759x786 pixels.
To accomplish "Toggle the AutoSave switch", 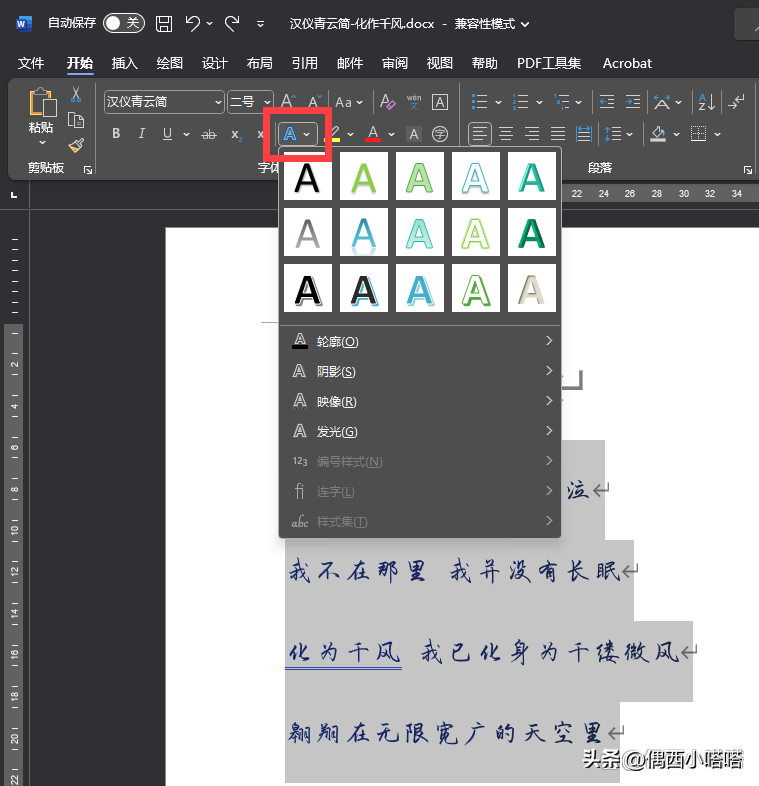I will 124,23.
